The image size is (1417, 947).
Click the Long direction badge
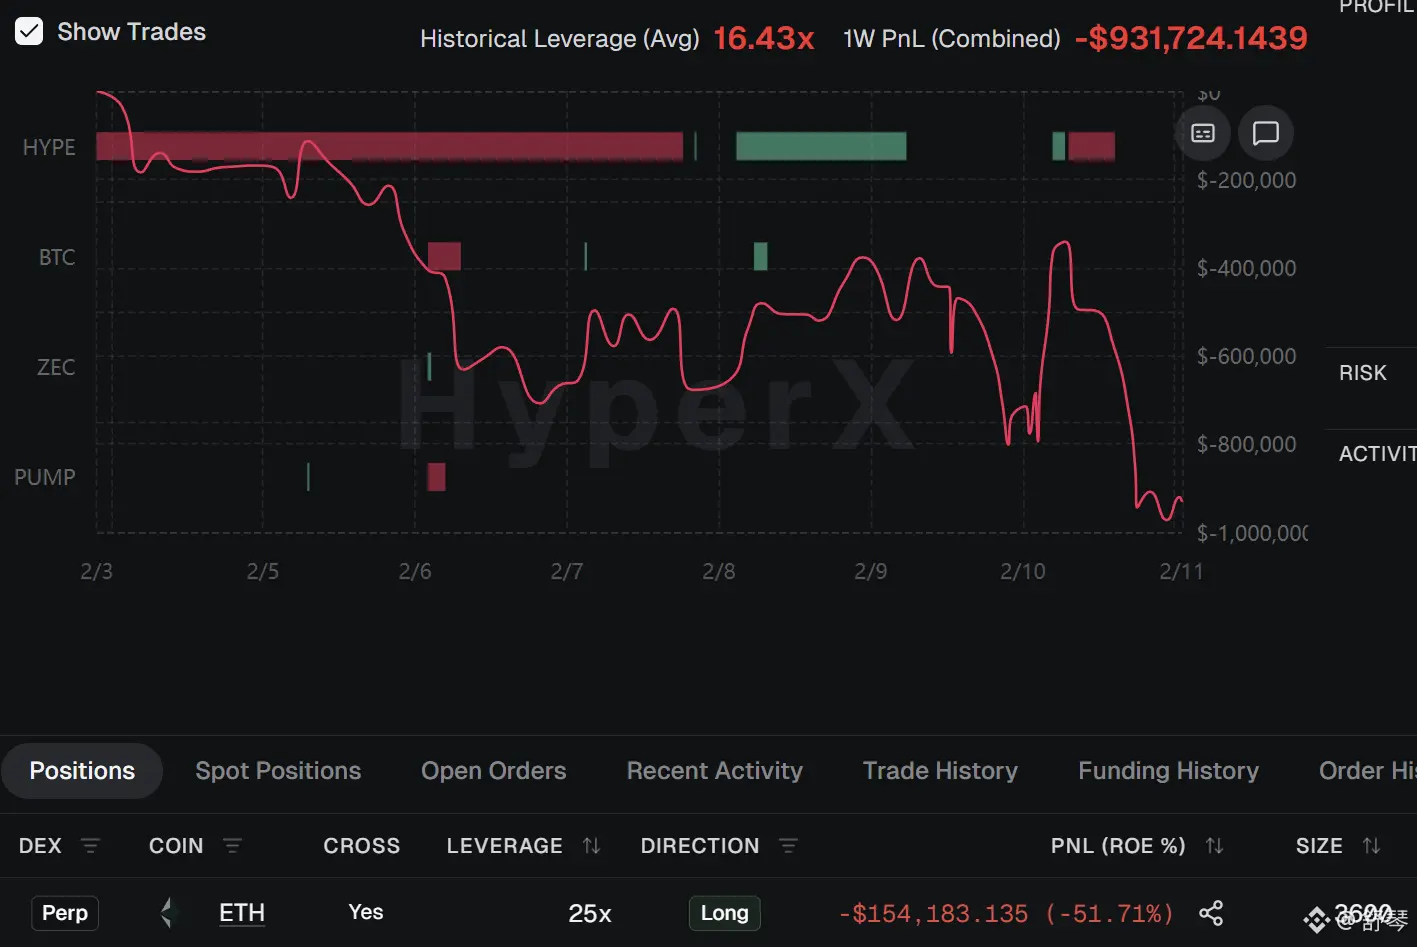point(725,913)
